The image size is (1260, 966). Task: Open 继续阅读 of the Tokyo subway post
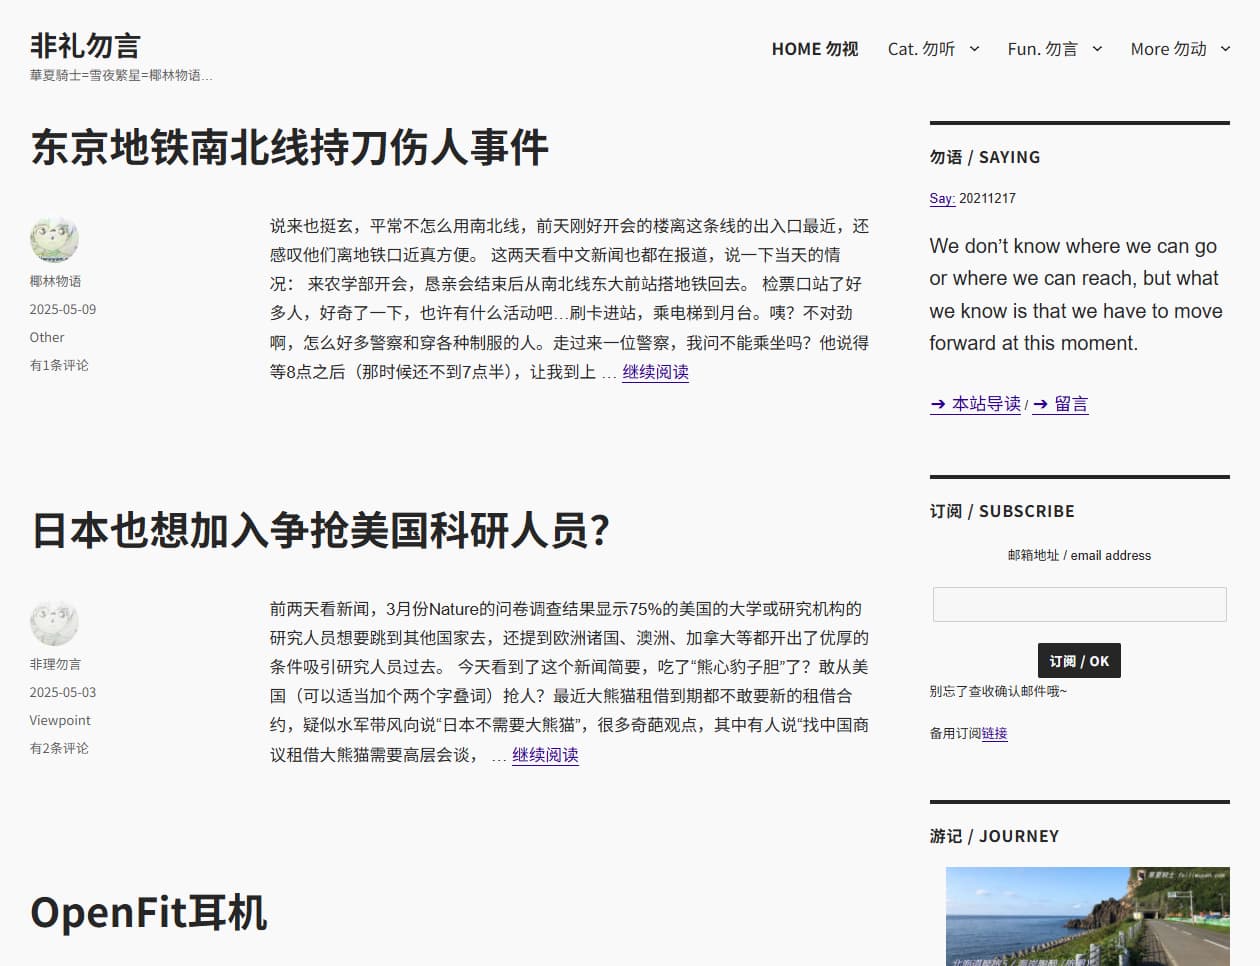click(x=655, y=371)
